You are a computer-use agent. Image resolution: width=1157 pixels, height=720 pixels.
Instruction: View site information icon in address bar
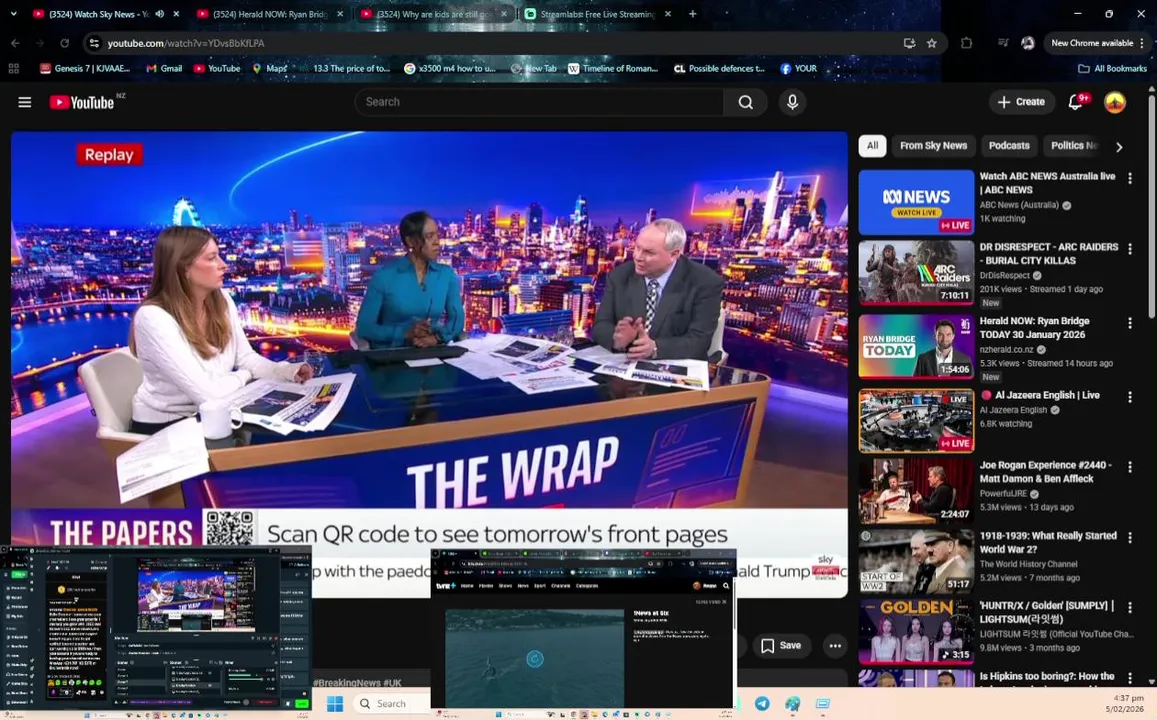click(x=94, y=43)
